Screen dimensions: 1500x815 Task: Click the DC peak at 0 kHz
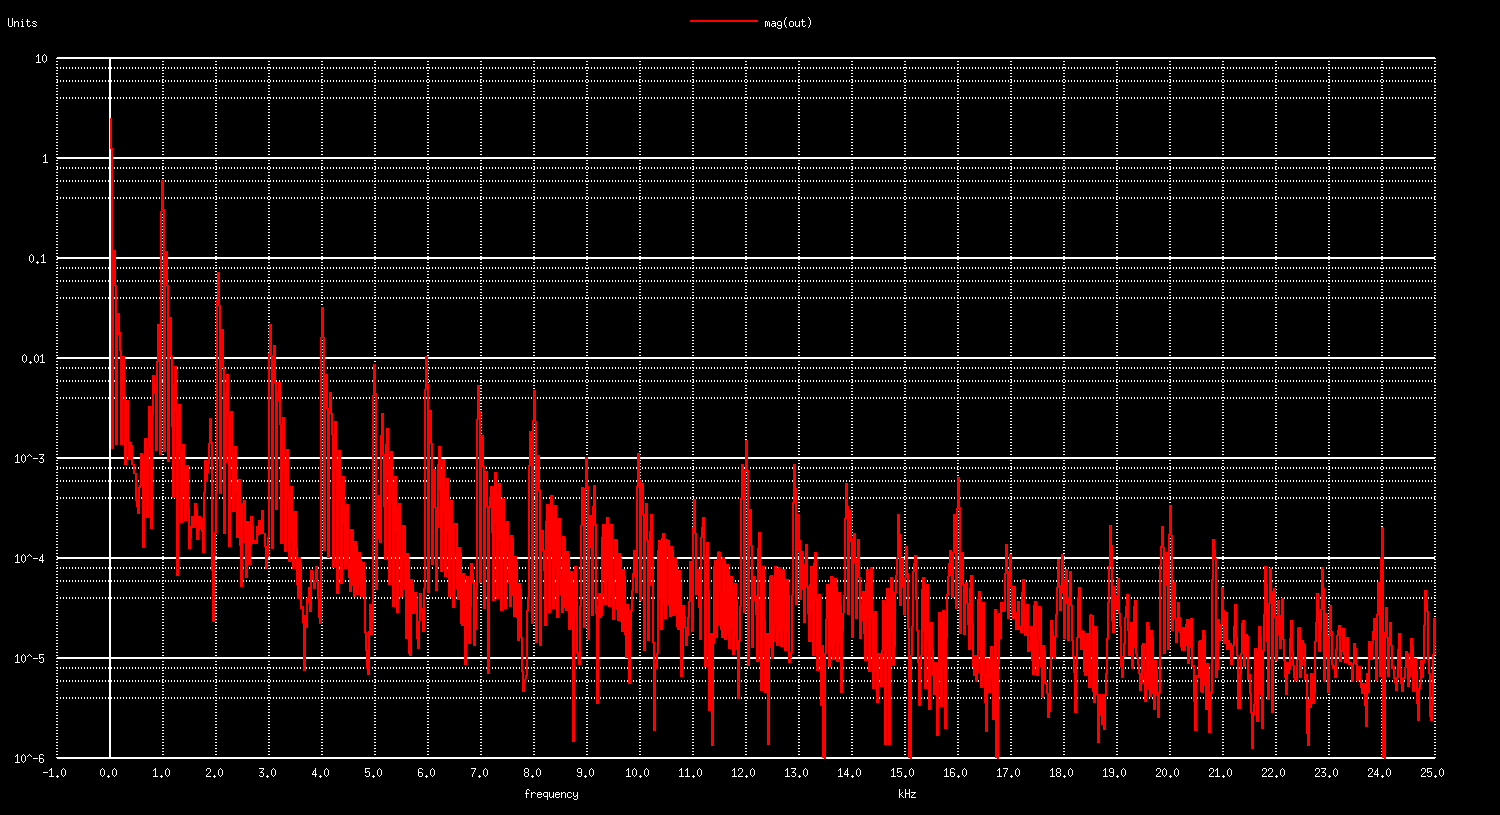point(110,120)
